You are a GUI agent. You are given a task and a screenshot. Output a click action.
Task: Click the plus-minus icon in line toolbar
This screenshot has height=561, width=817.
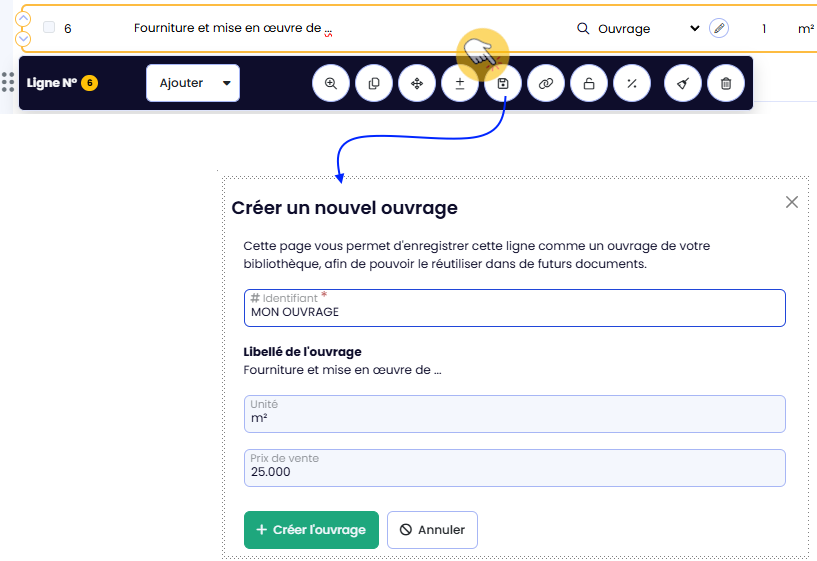[460, 84]
